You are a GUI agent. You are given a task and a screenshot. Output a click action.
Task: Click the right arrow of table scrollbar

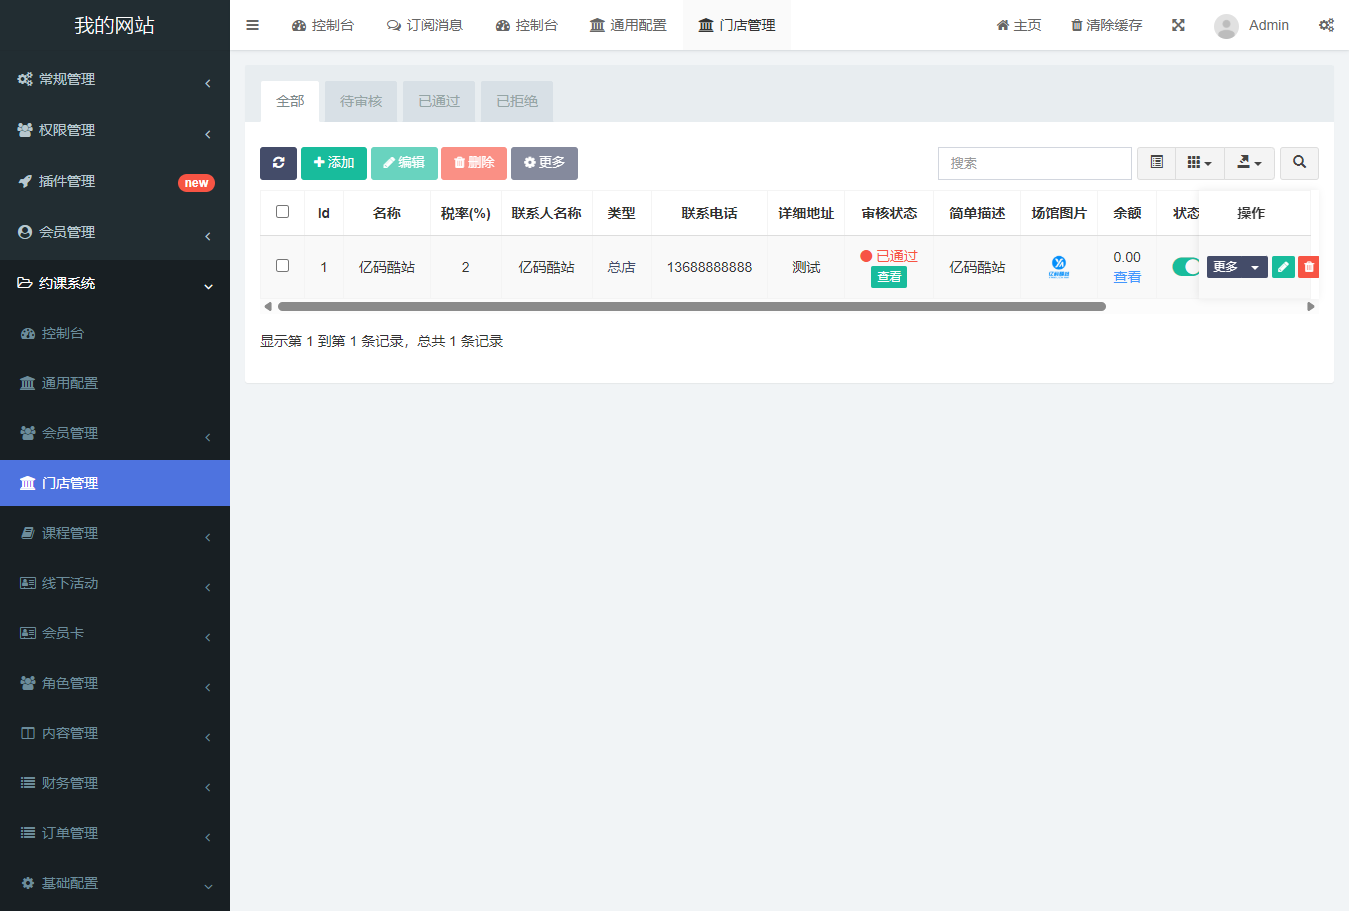coord(1311,306)
